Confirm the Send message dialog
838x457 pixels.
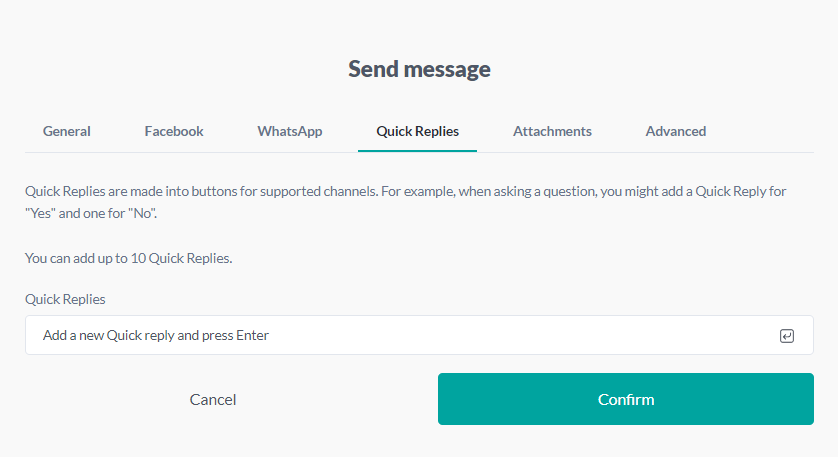tap(626, 400)
